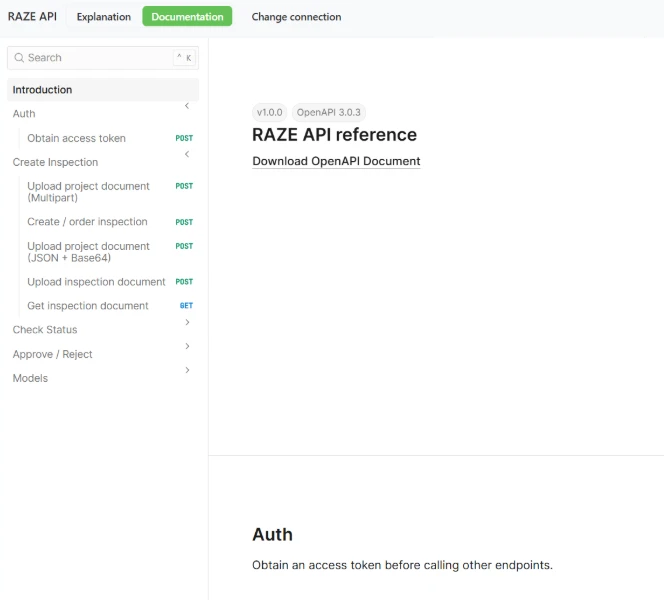Screen dimensions: 664x600
Task: Open the Explanation tab
Action: coord(104,17)
